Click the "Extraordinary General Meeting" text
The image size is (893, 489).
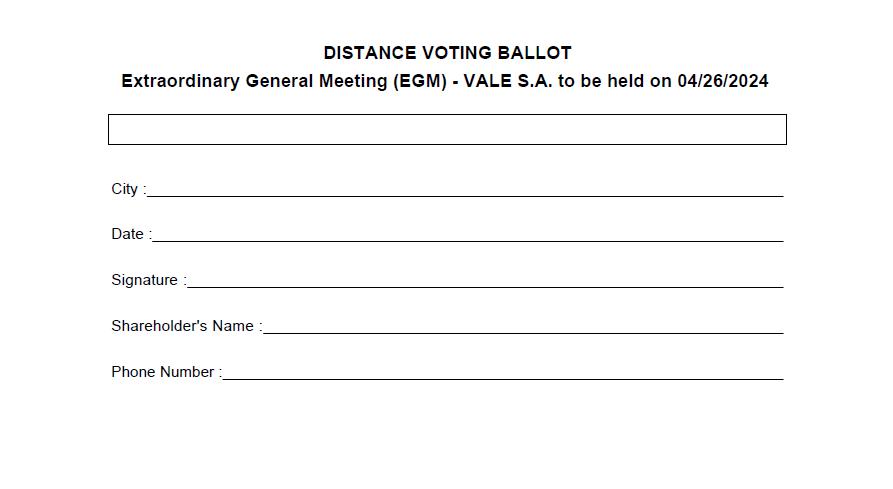point(255,82)
